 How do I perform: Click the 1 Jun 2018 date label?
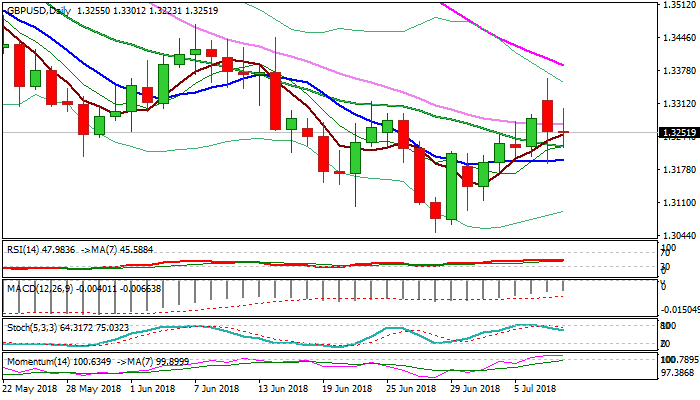(153, 389)
